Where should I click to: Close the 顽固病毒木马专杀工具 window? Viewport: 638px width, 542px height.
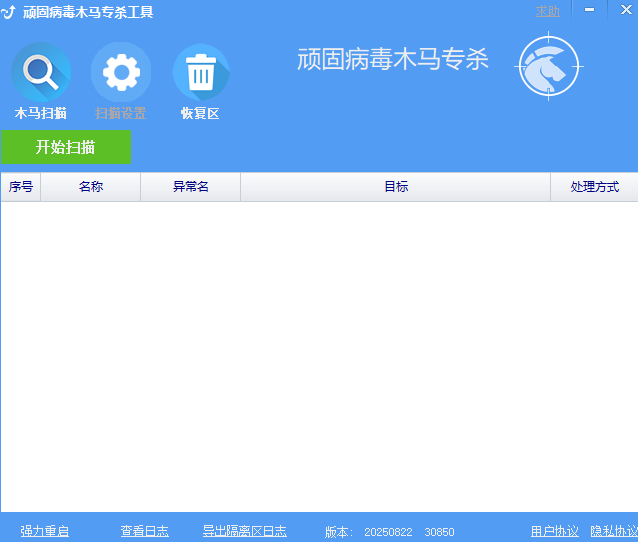pyautogui.click(x=625, y=10)
